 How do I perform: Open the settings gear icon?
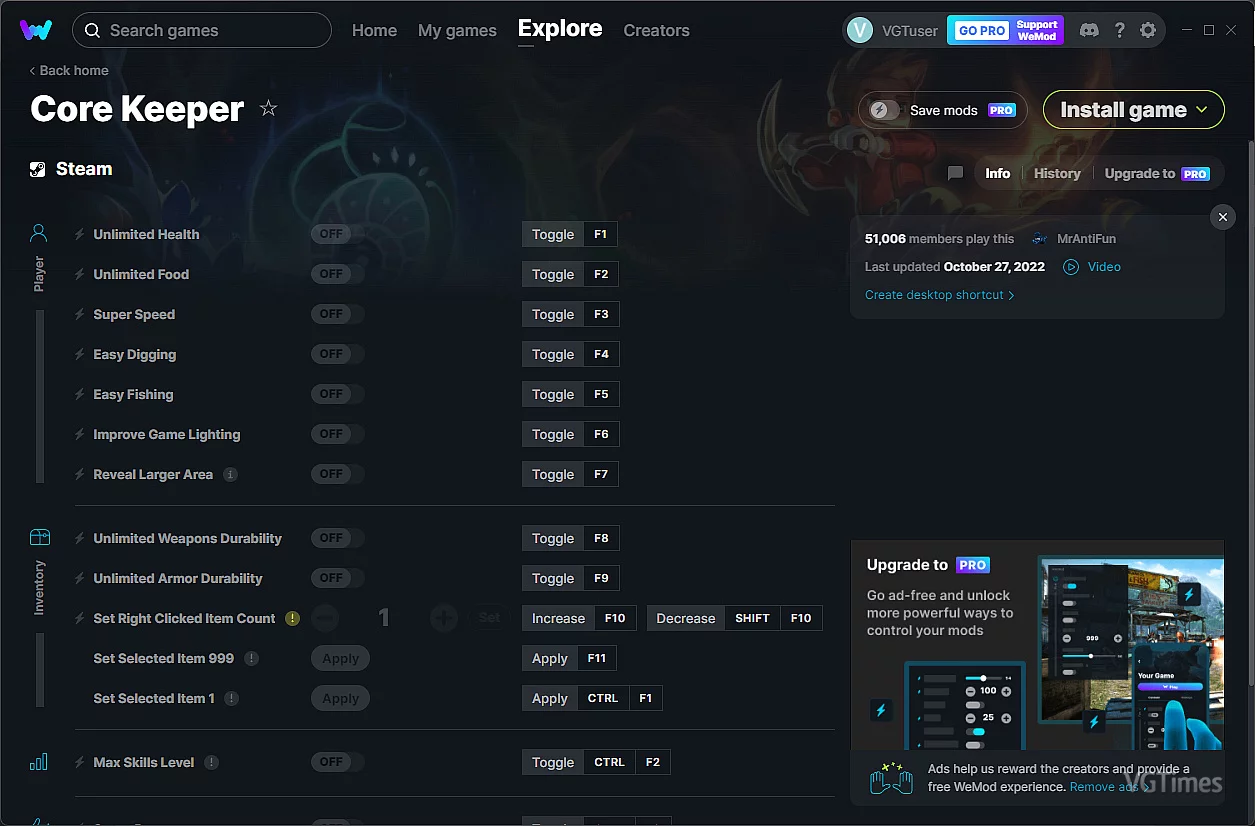point(1148,30)
